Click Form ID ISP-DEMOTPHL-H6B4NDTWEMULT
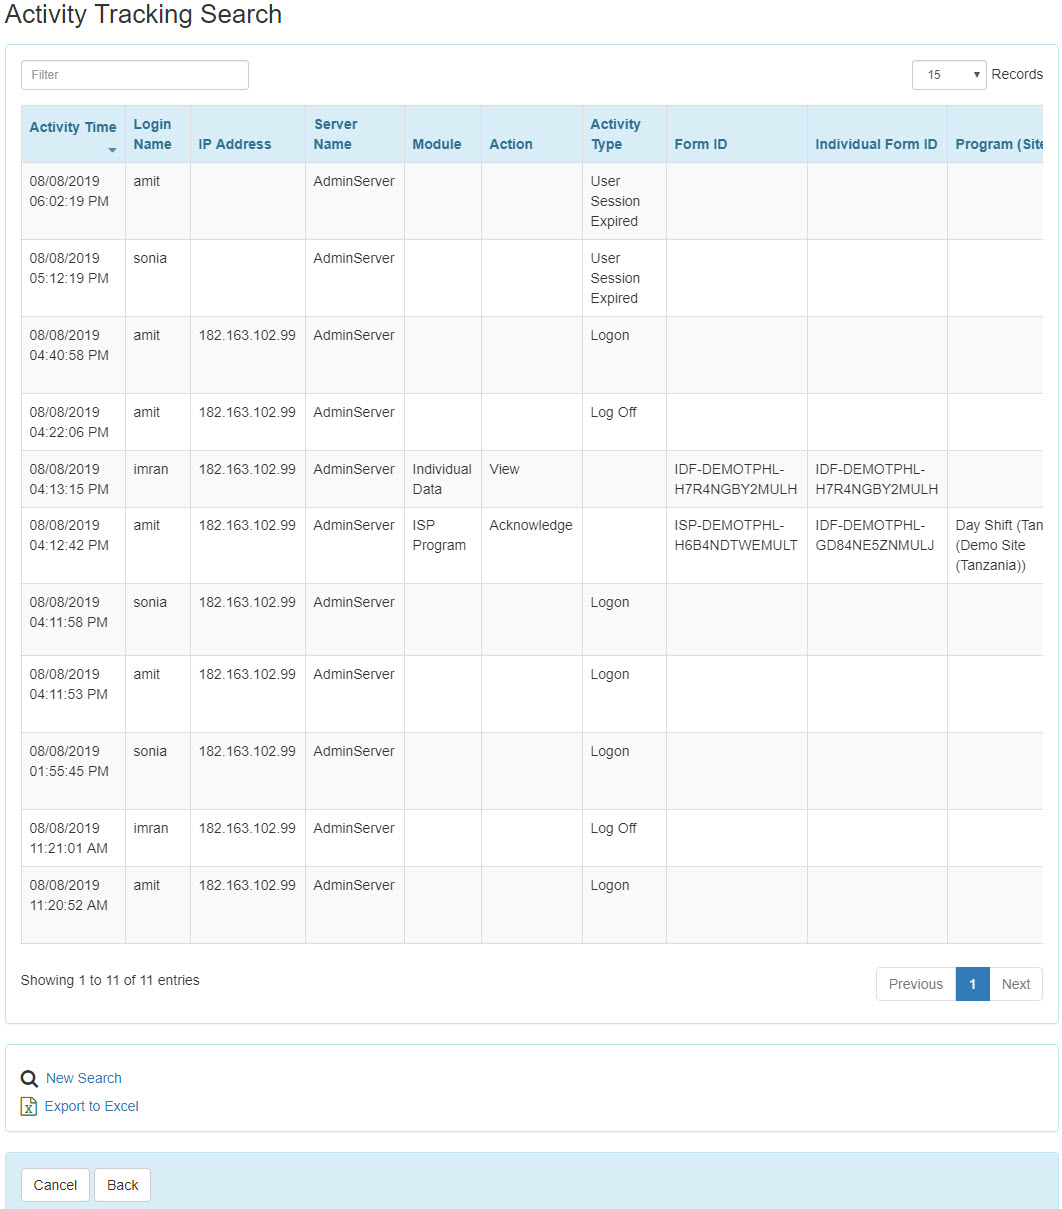This screenshot has height=1209, width=1062. (736, 535)
